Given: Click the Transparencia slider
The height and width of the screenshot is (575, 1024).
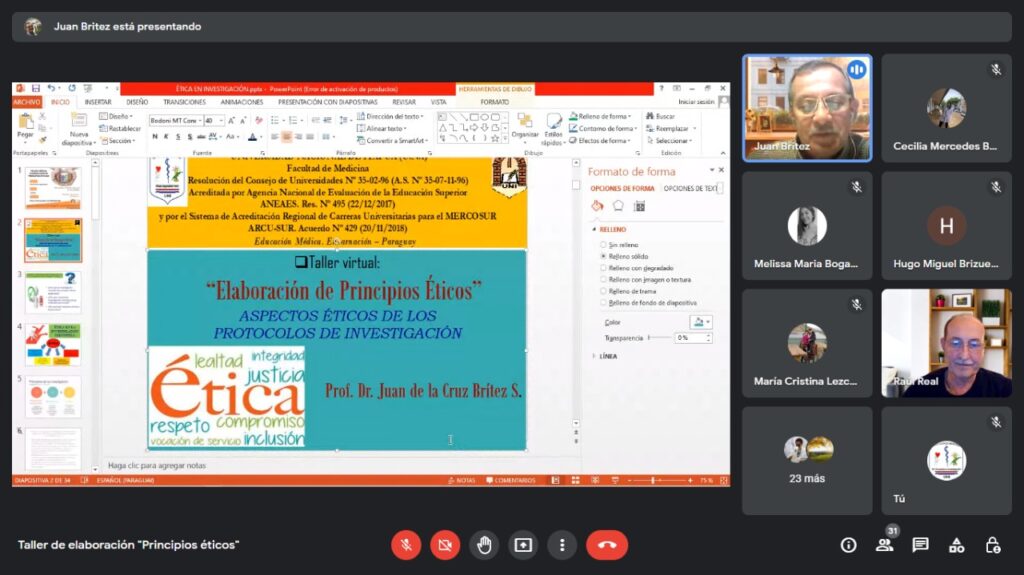Looking at the screenshot, I should pyautogui.click(x=660, y=338).
